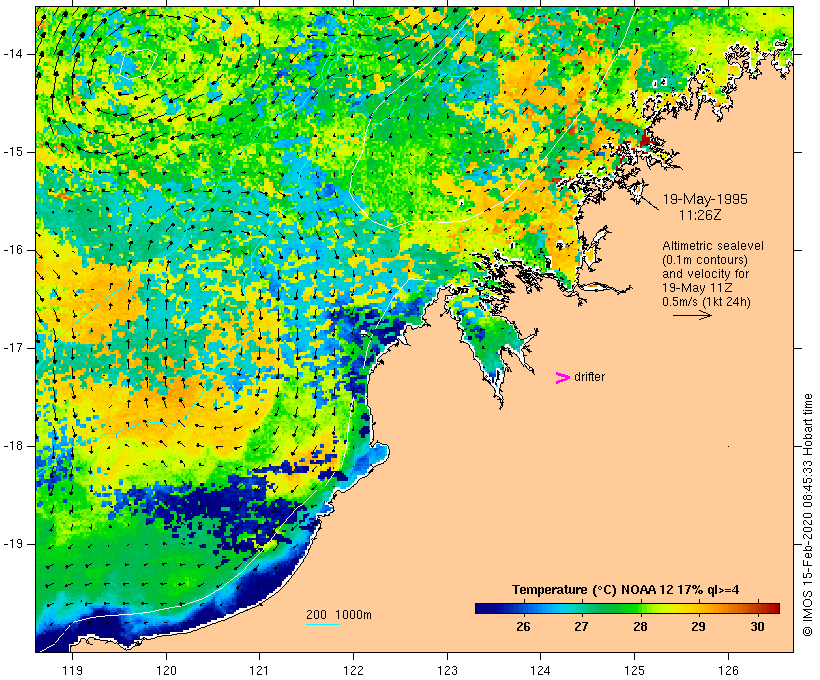Click the text 'and velocity for'
Screen dimensions: 820x680
tap(705, 274)
